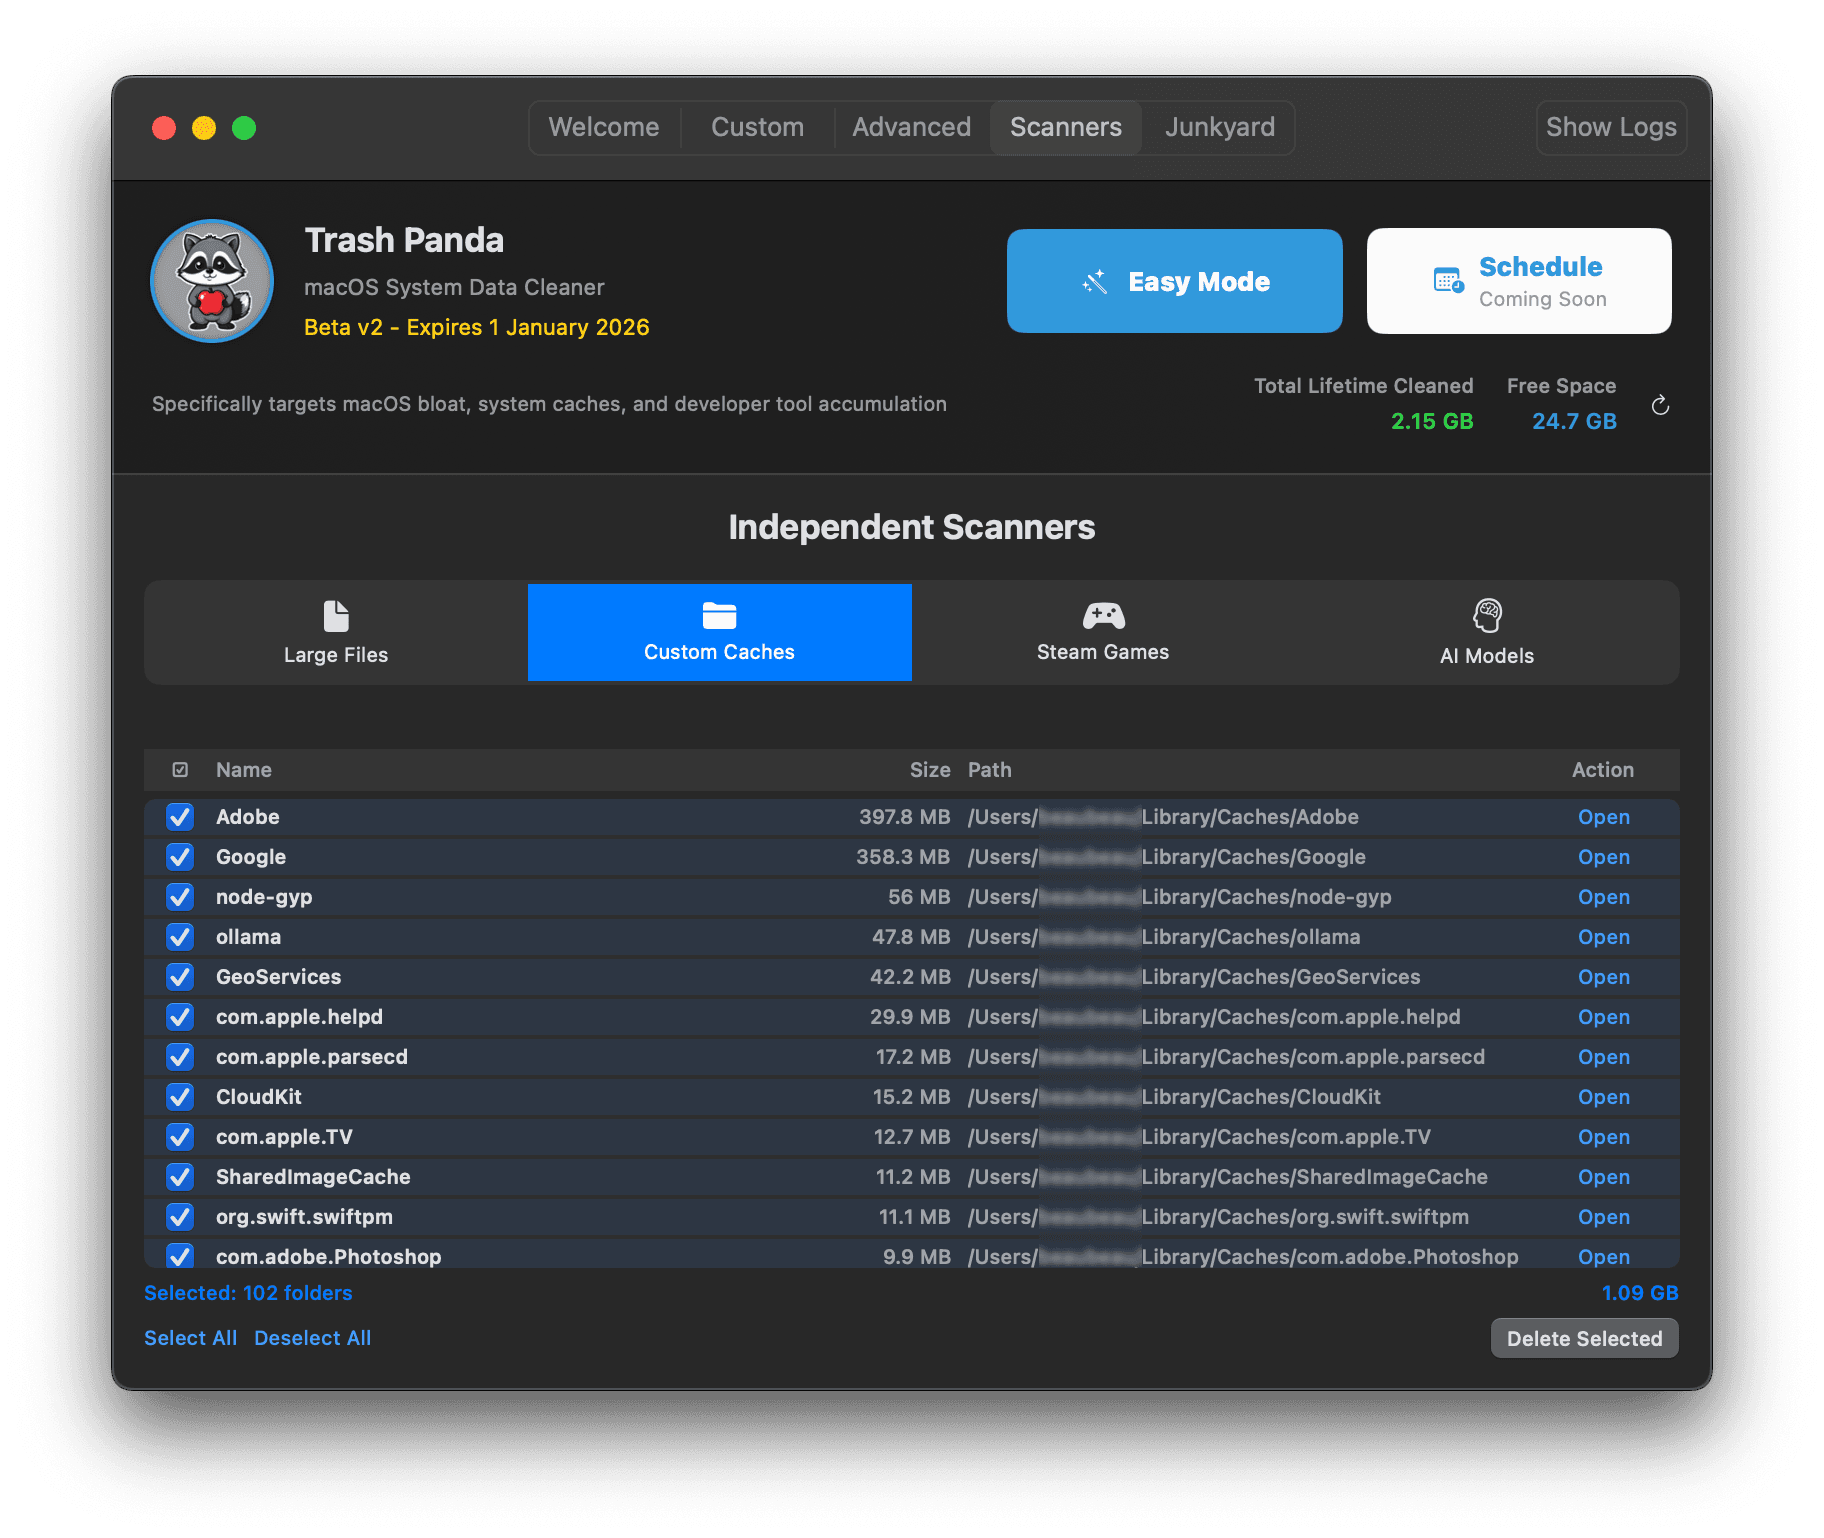Image resolution: width=1824 pixels, height=1538 pixels.
Task: Open the AI Models scanner
Action: [x=1486, y=633]
